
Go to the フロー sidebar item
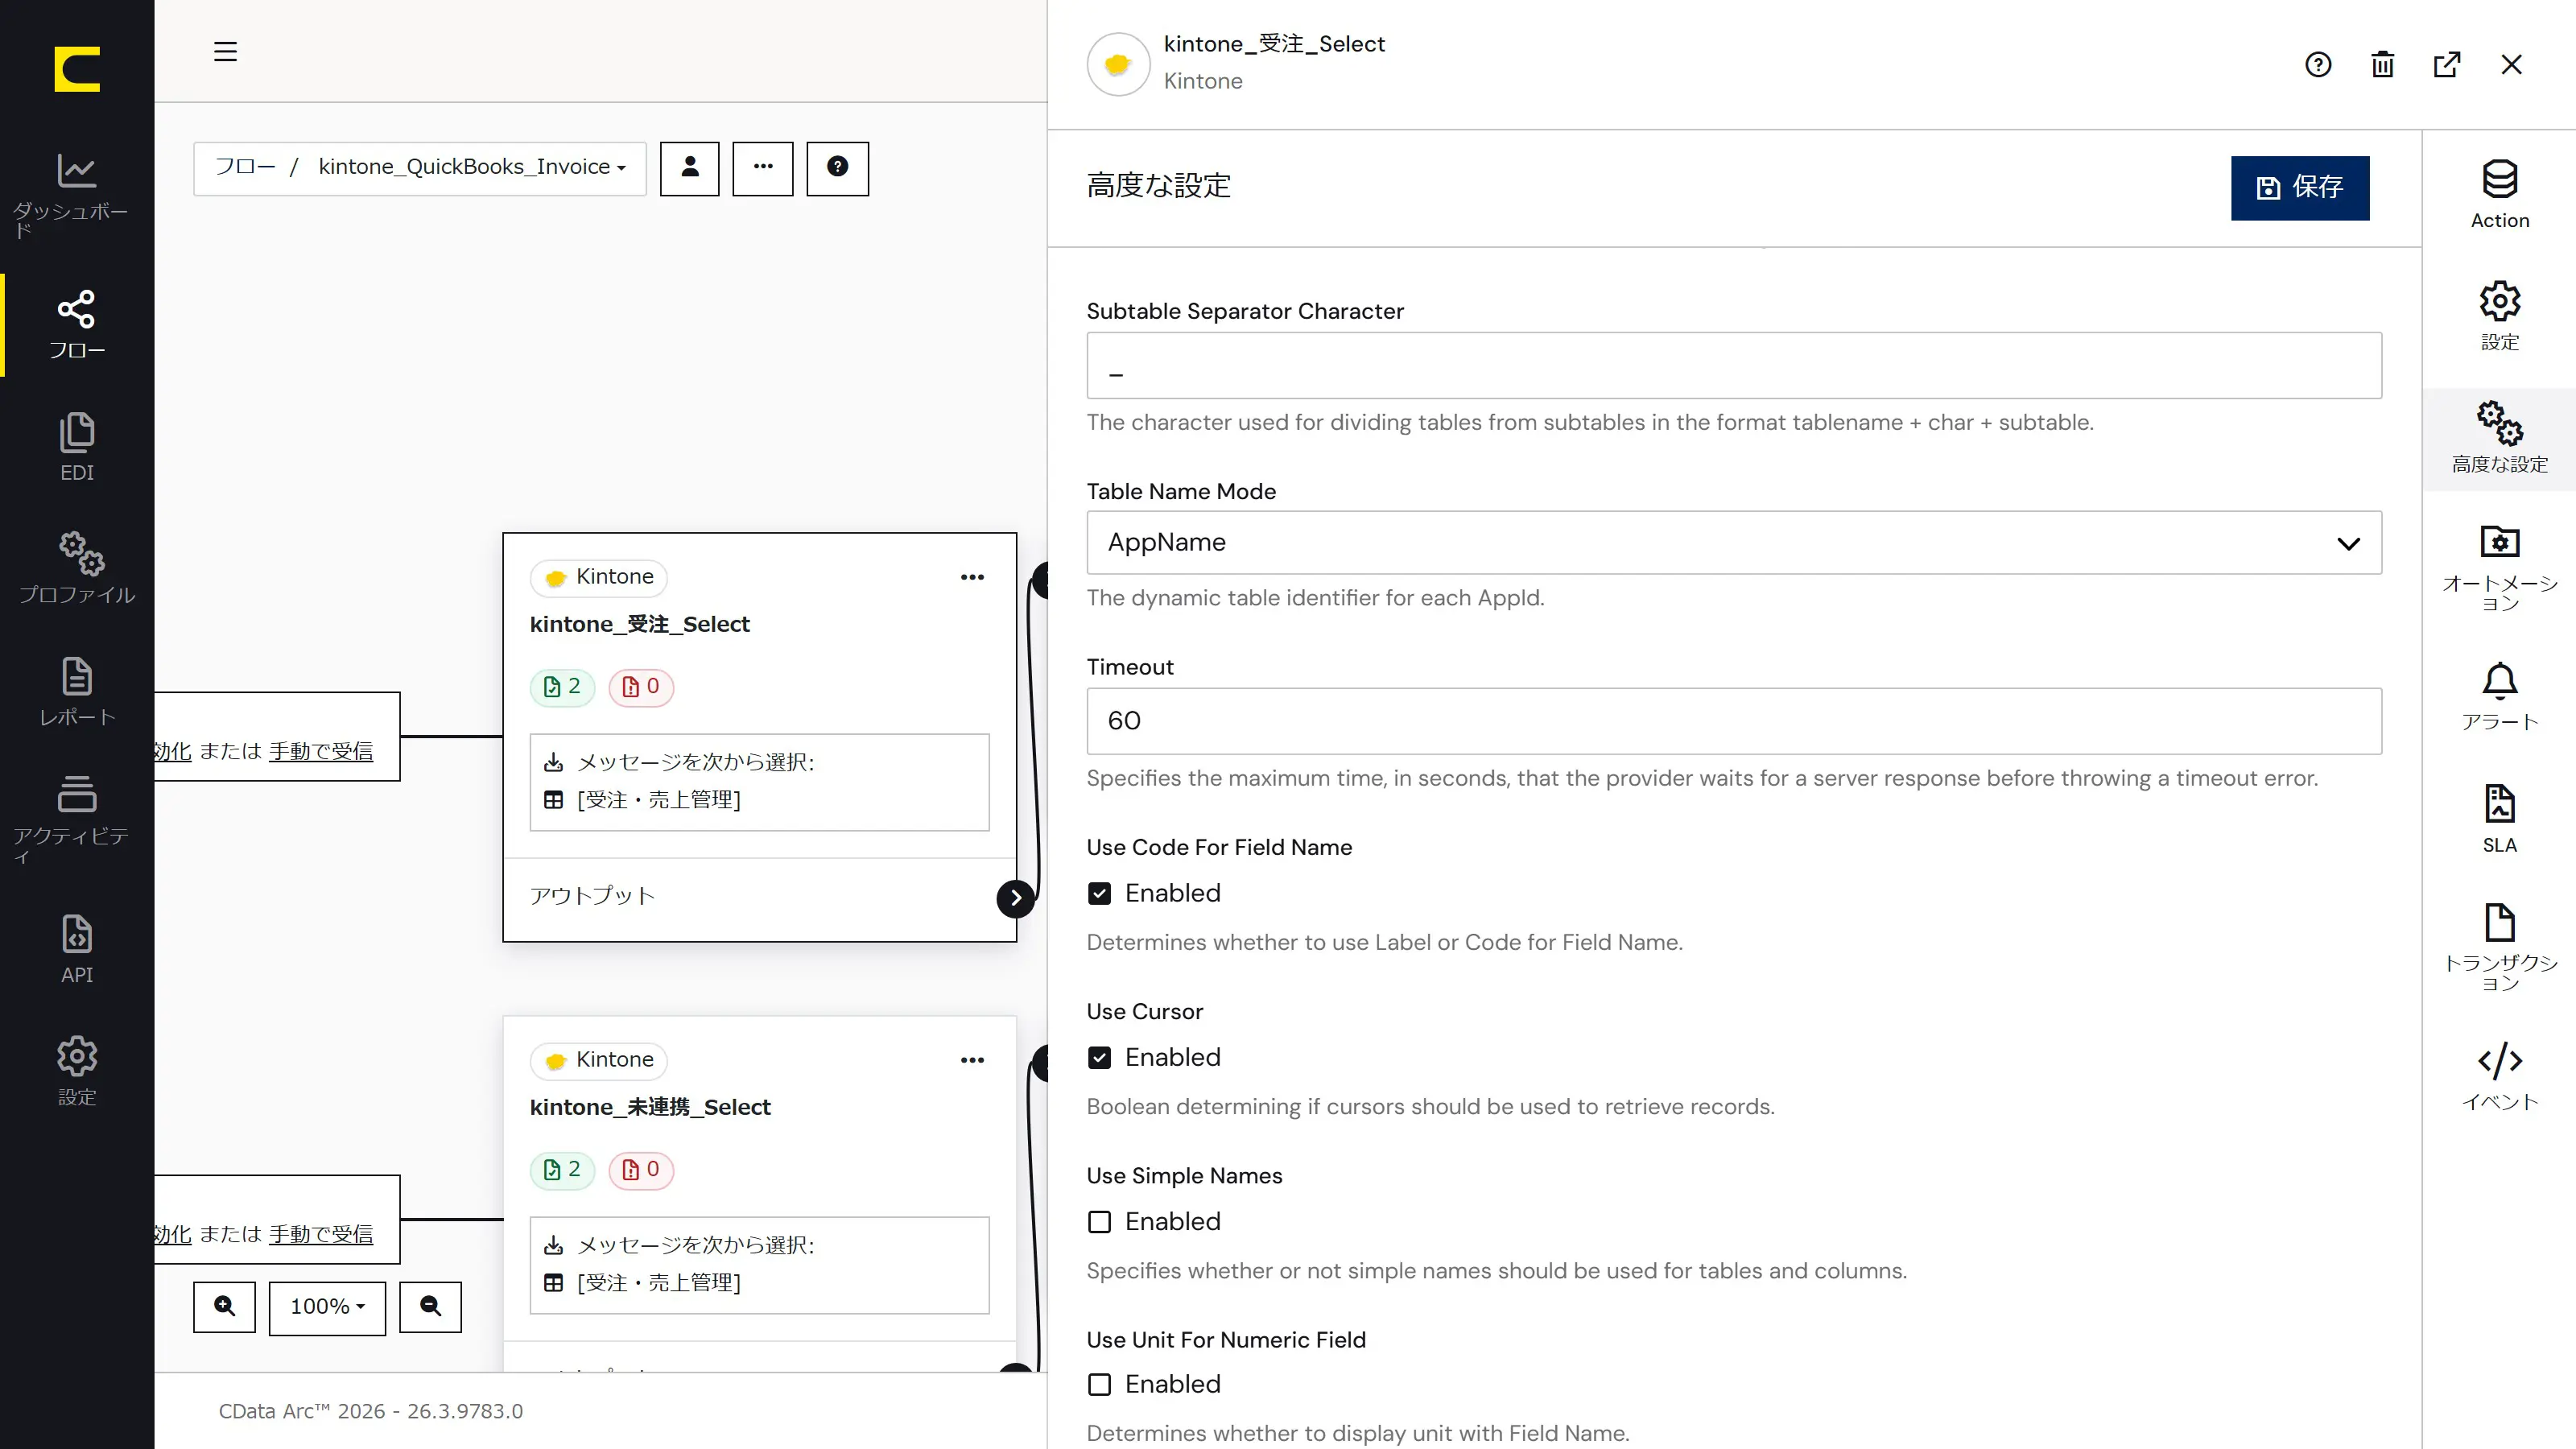tap(77, 324)
